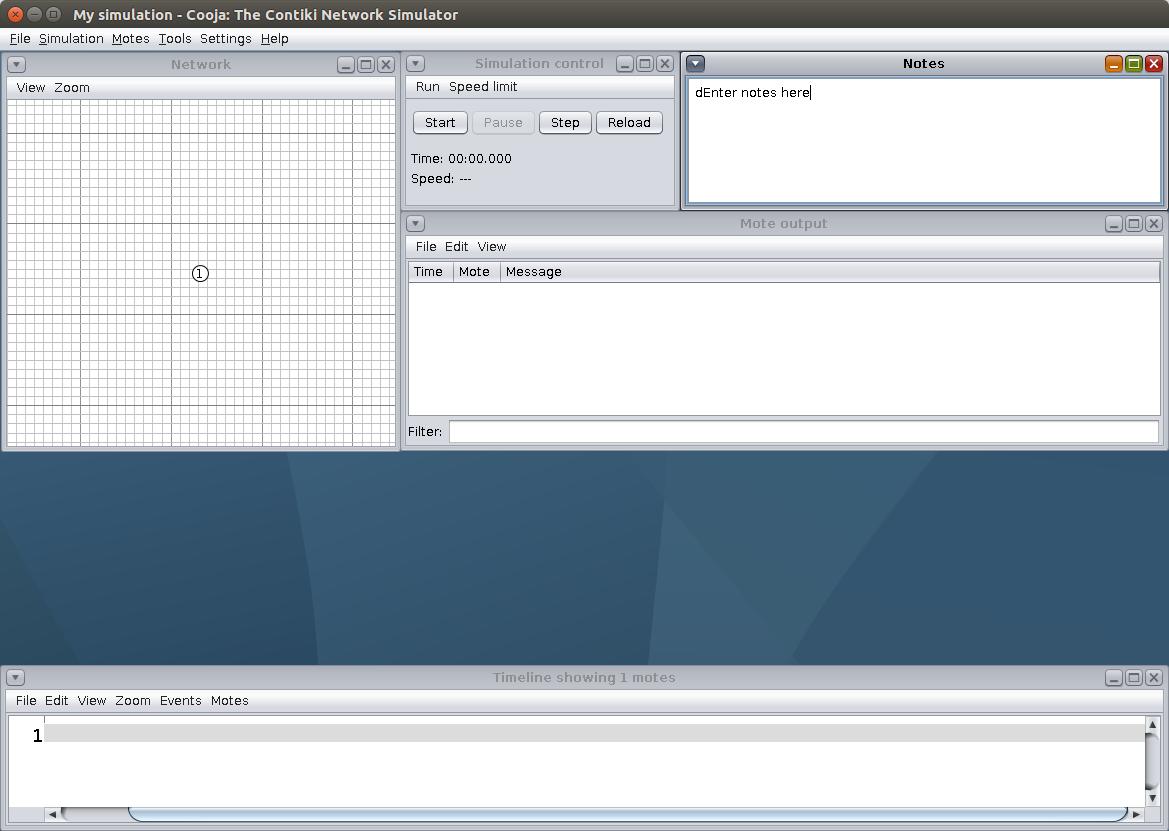Minimize the main Cooja application window
The width and height of the screenshot is (1169, 831).
34,14
